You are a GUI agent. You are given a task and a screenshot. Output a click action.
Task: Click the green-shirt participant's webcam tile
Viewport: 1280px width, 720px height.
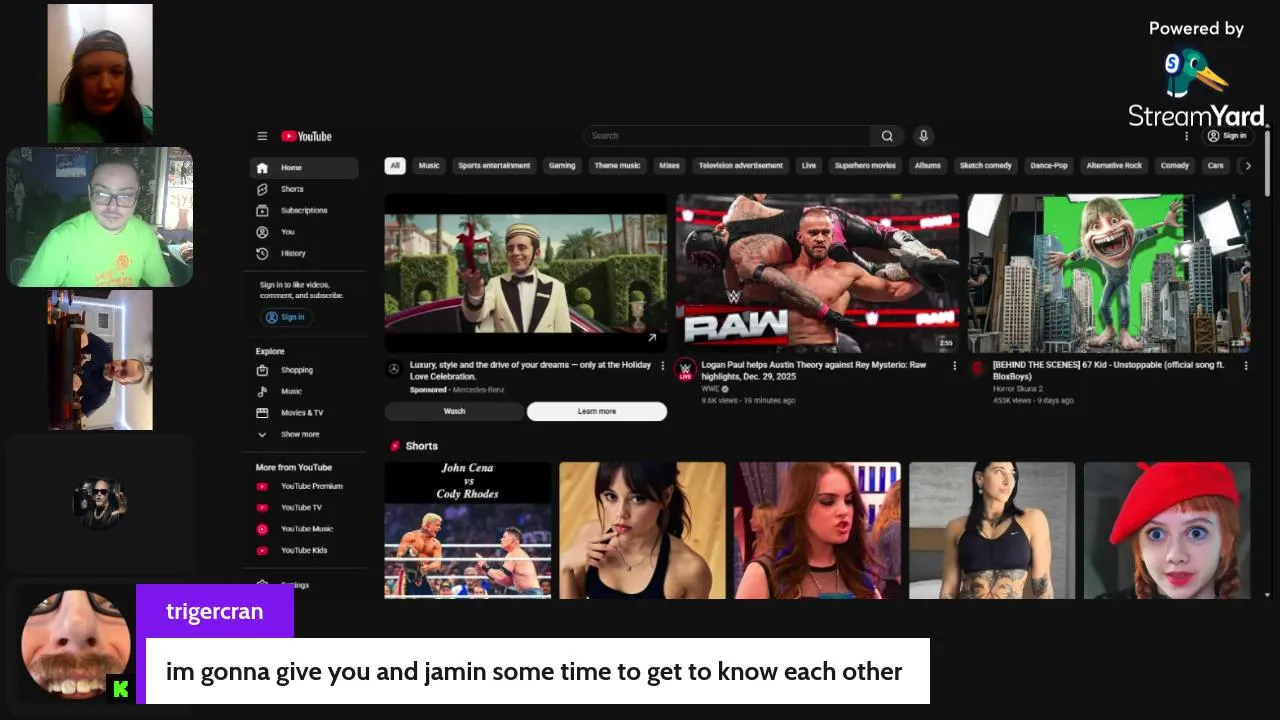pos(100,217)
